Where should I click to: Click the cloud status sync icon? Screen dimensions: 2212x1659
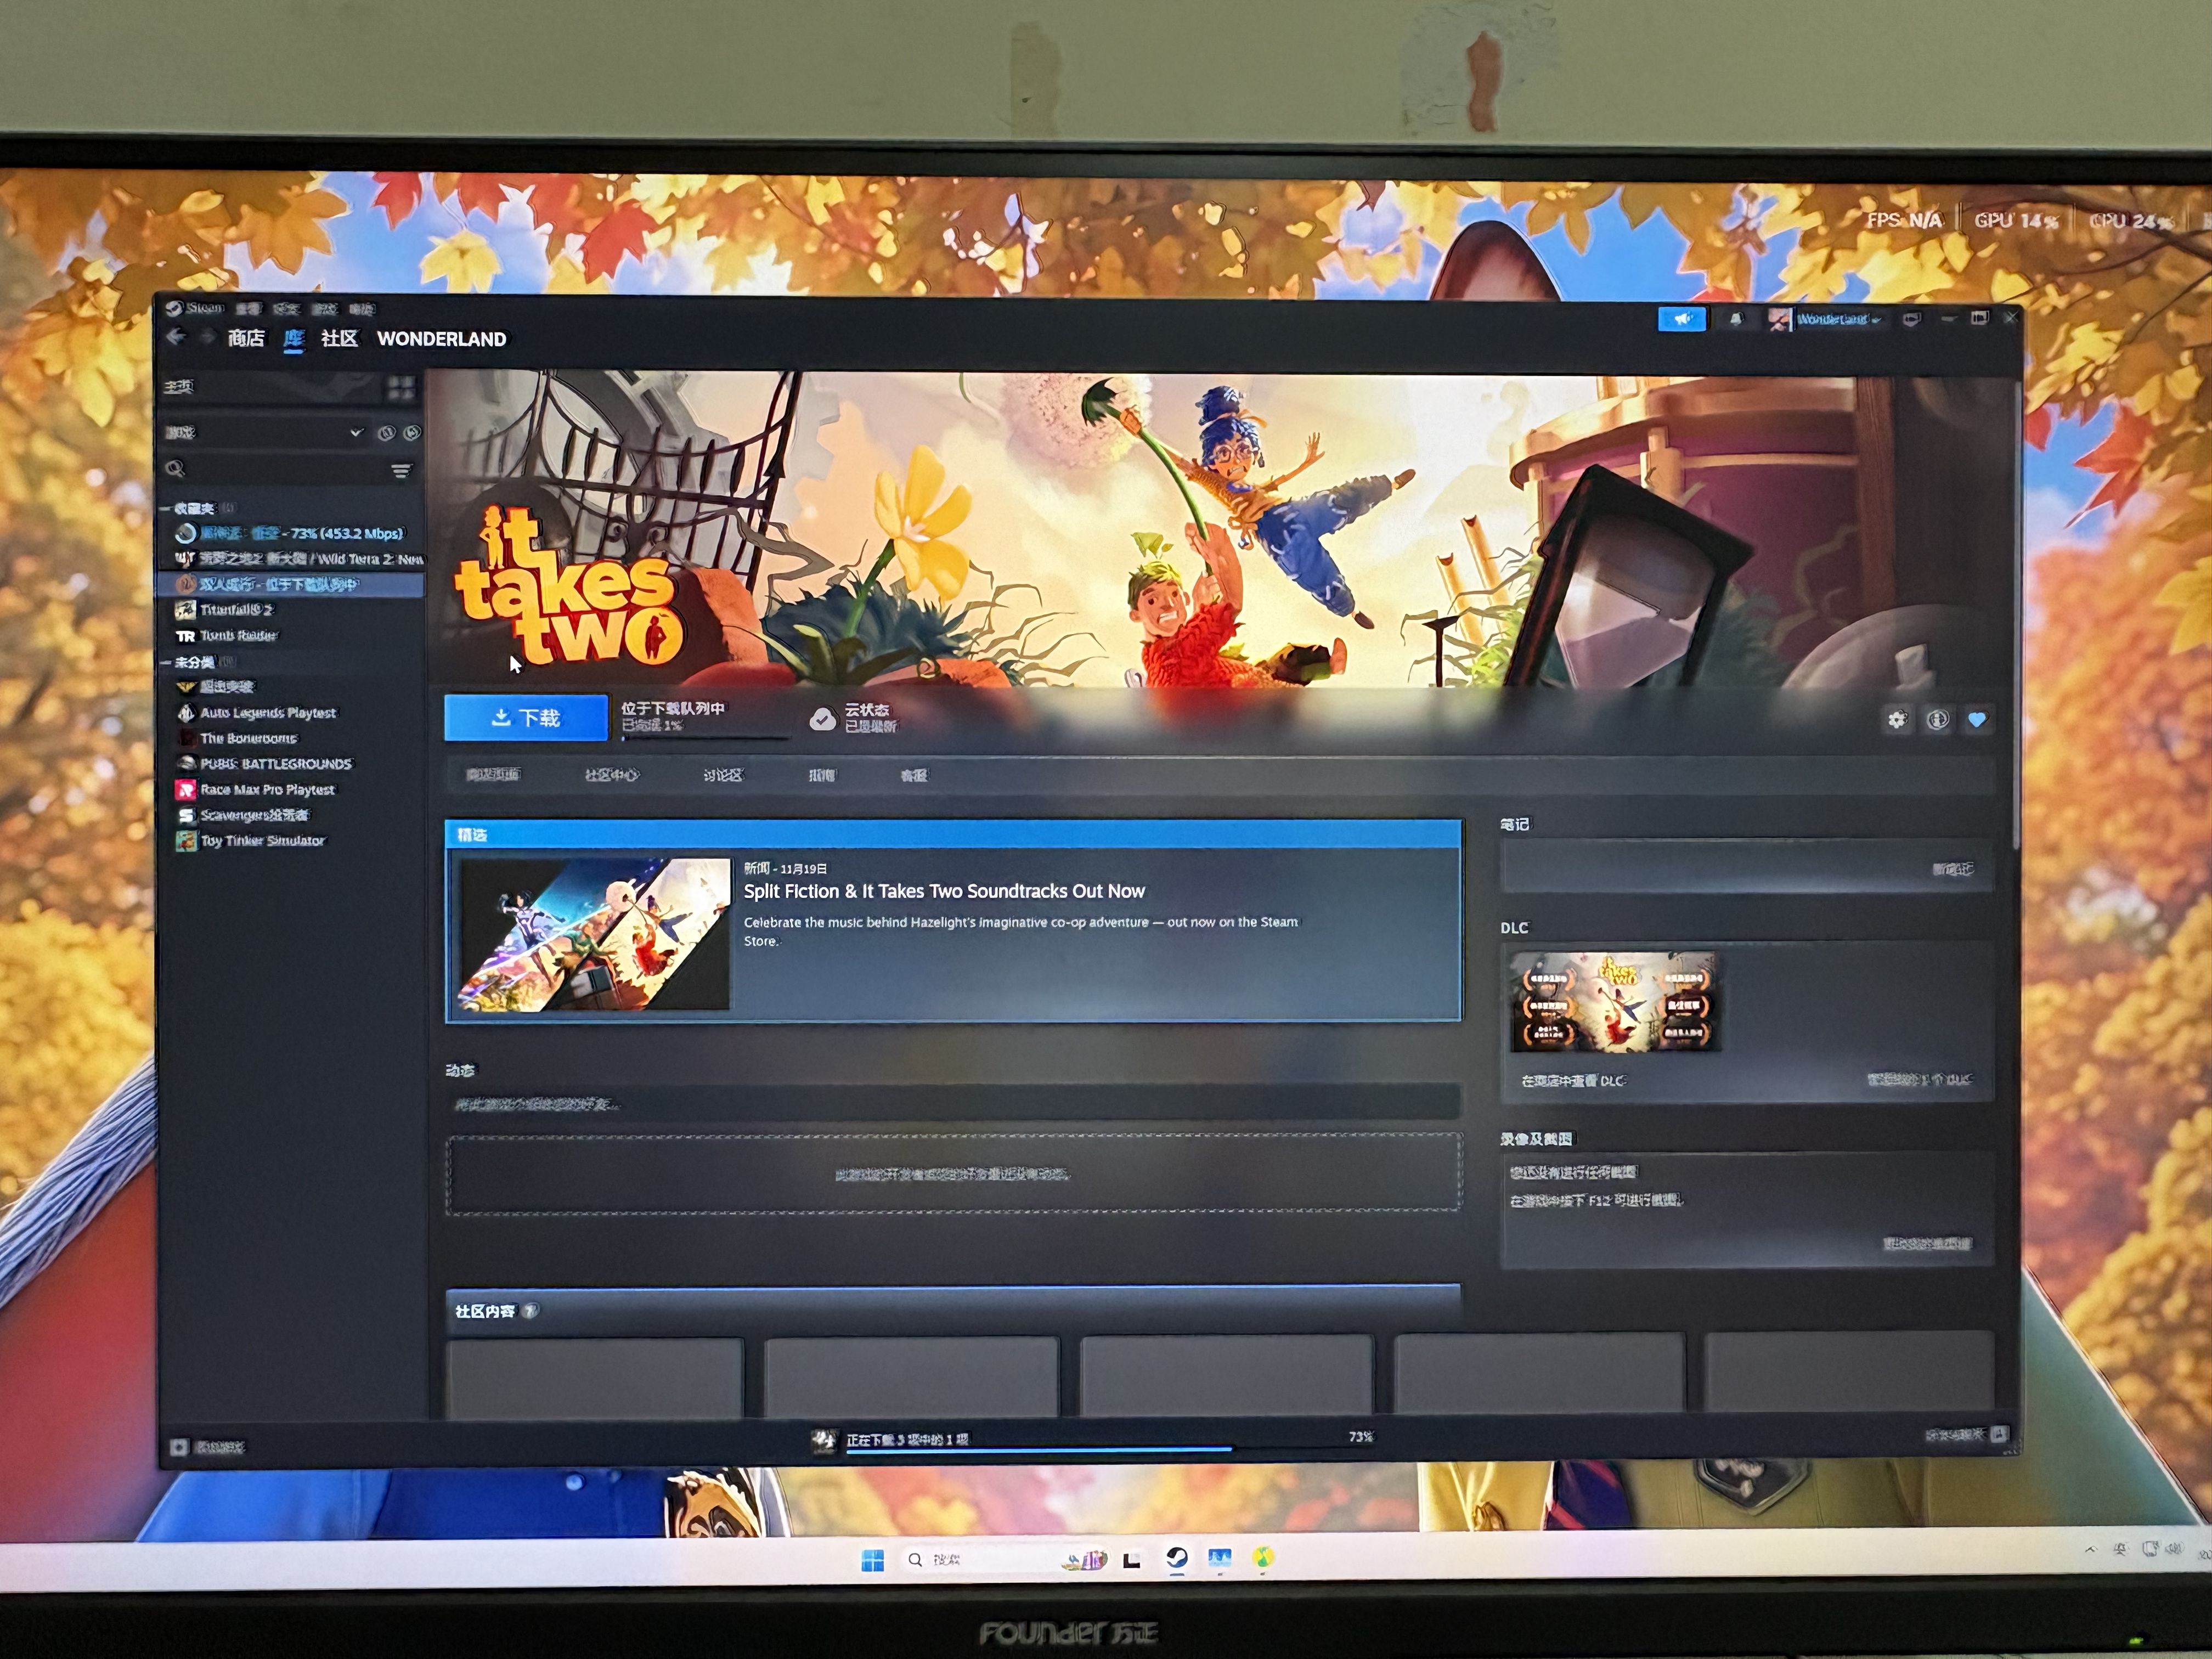click(x=822, y=719)
